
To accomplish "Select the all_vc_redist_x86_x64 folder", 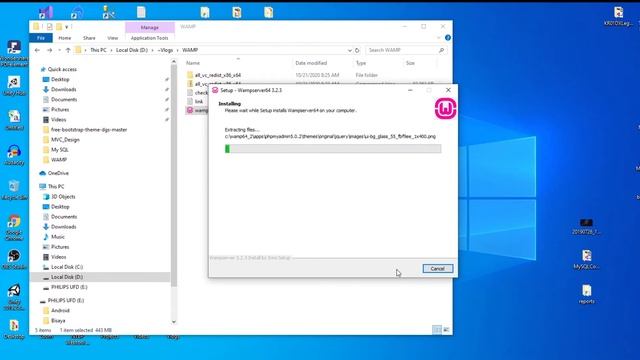I will pos(218,75).
